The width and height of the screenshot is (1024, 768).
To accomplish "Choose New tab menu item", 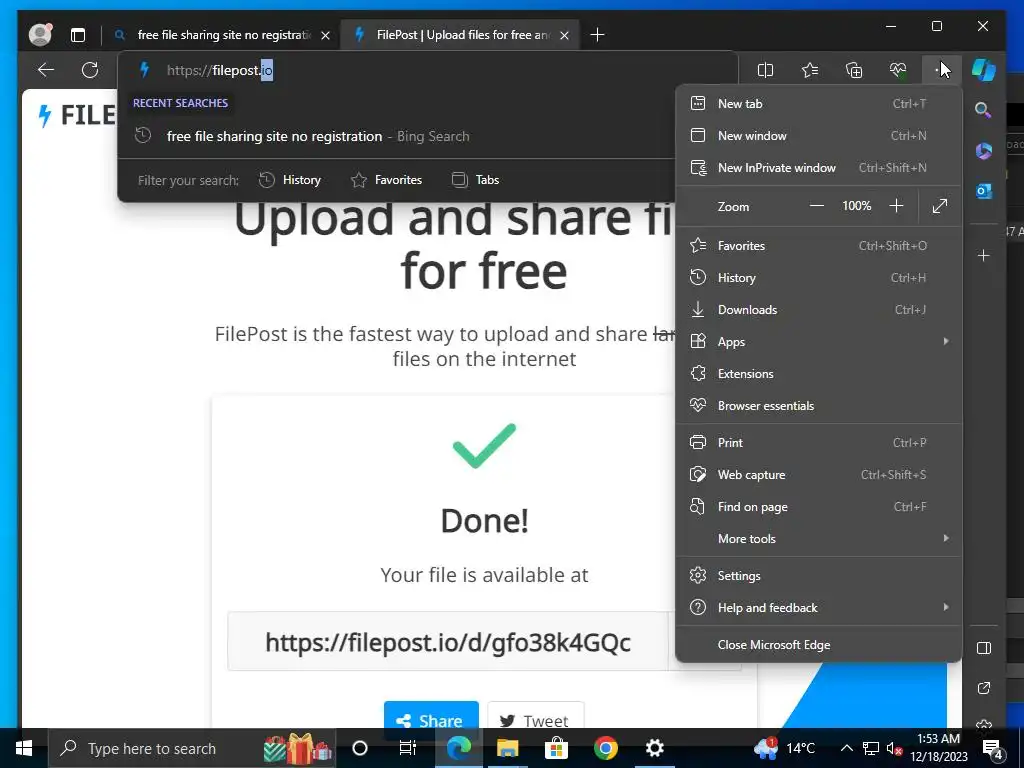I will tap(818, 103).
